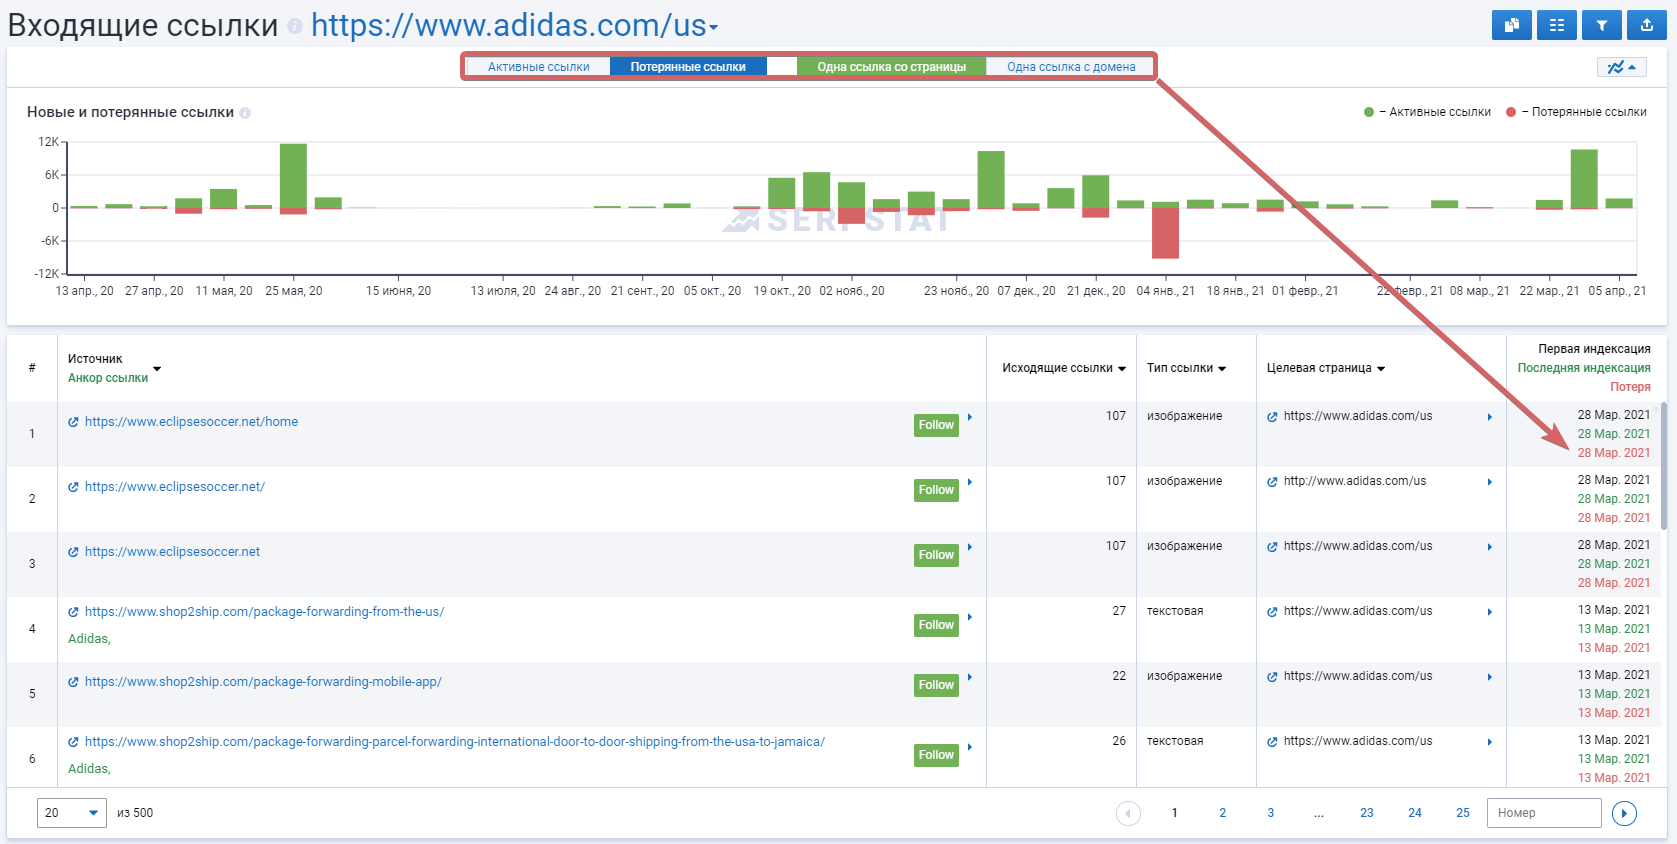Image resolution: width=1677 pixels, height=844 pixels.
Task: Open the table columns settings icon
Action: 1557,25
